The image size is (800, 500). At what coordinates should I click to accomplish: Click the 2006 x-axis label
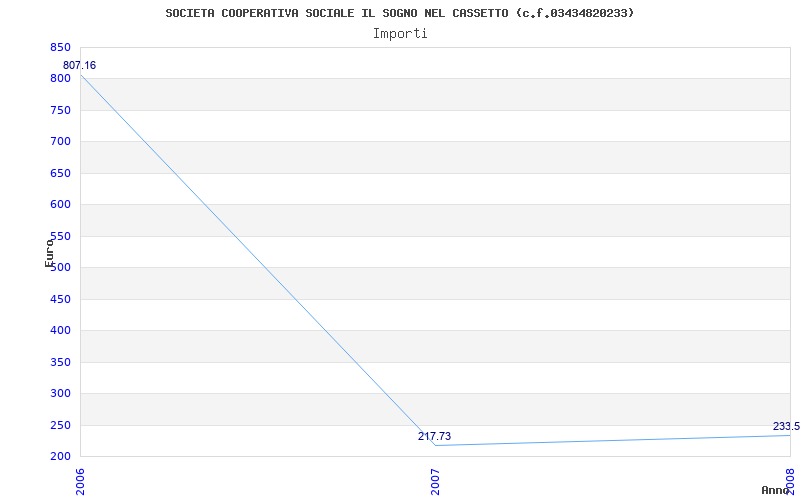tap(81, 482)
